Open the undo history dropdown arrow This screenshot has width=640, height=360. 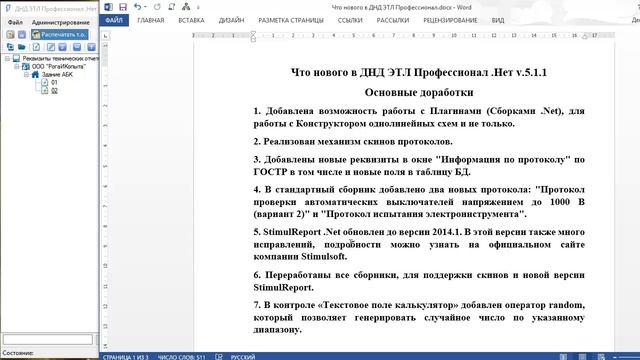[x=146, y=7]
